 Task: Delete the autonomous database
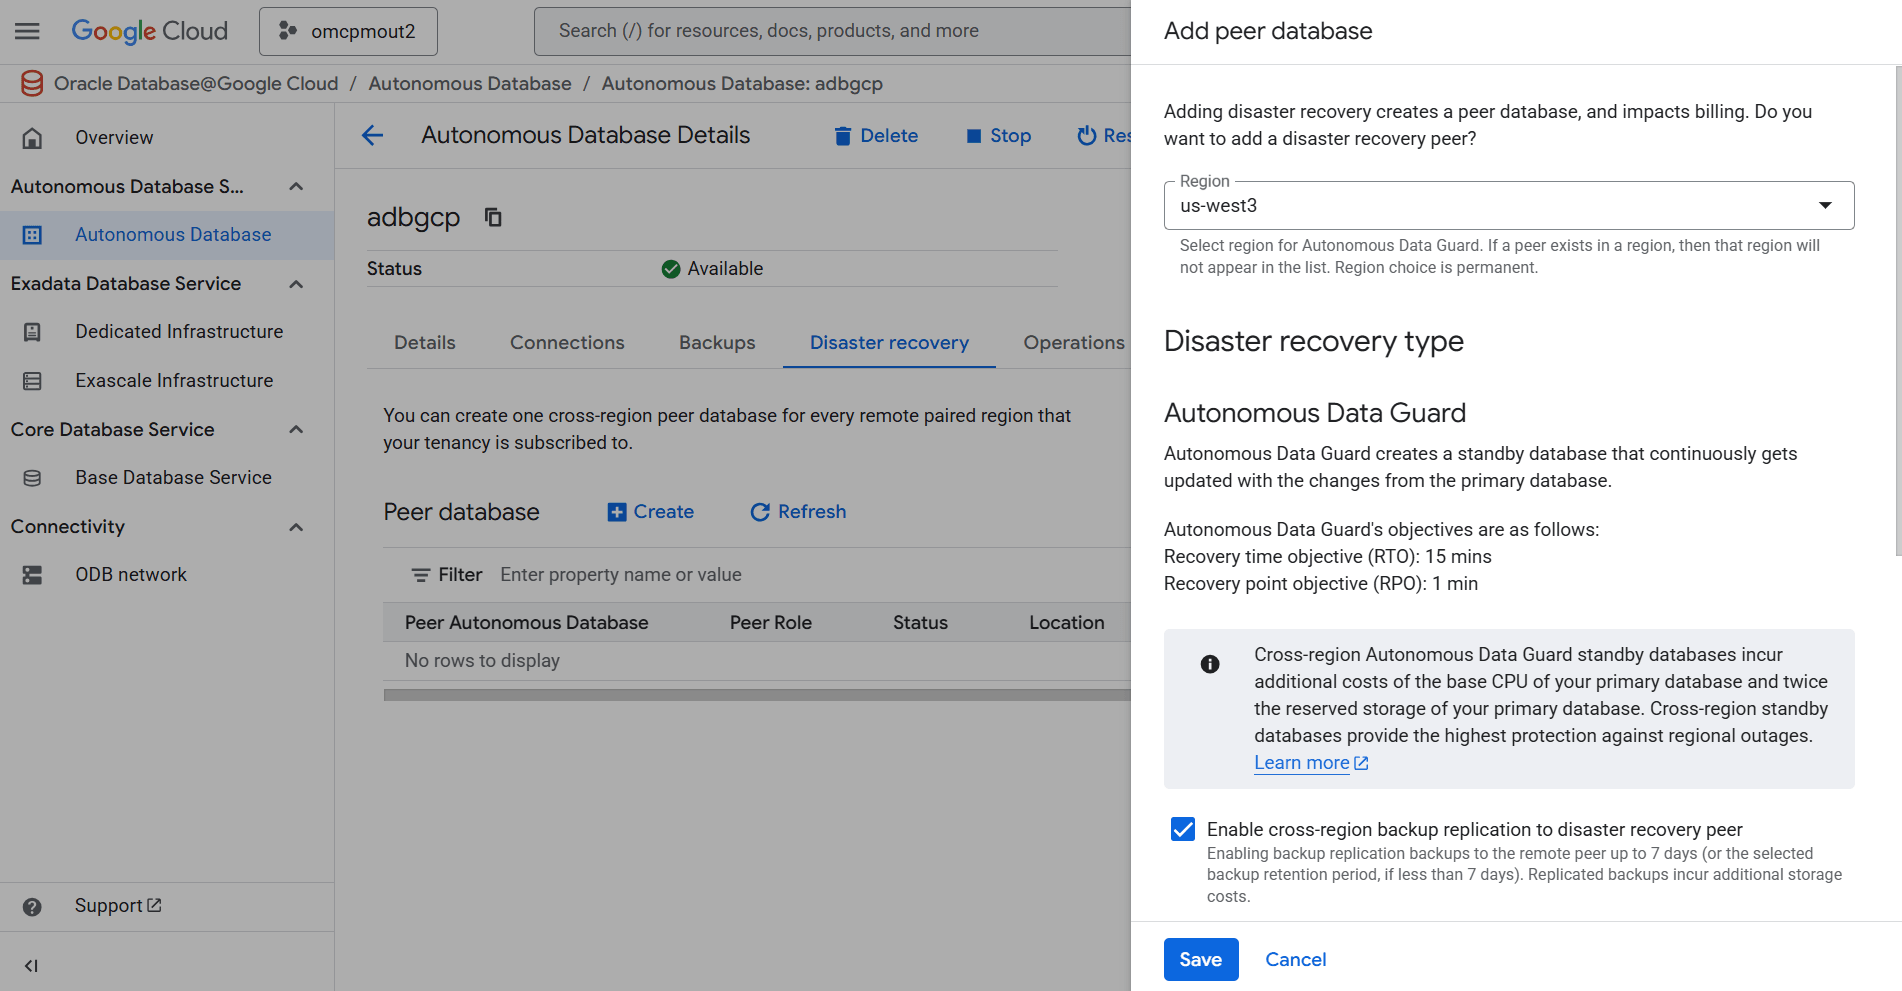[875, 135]
